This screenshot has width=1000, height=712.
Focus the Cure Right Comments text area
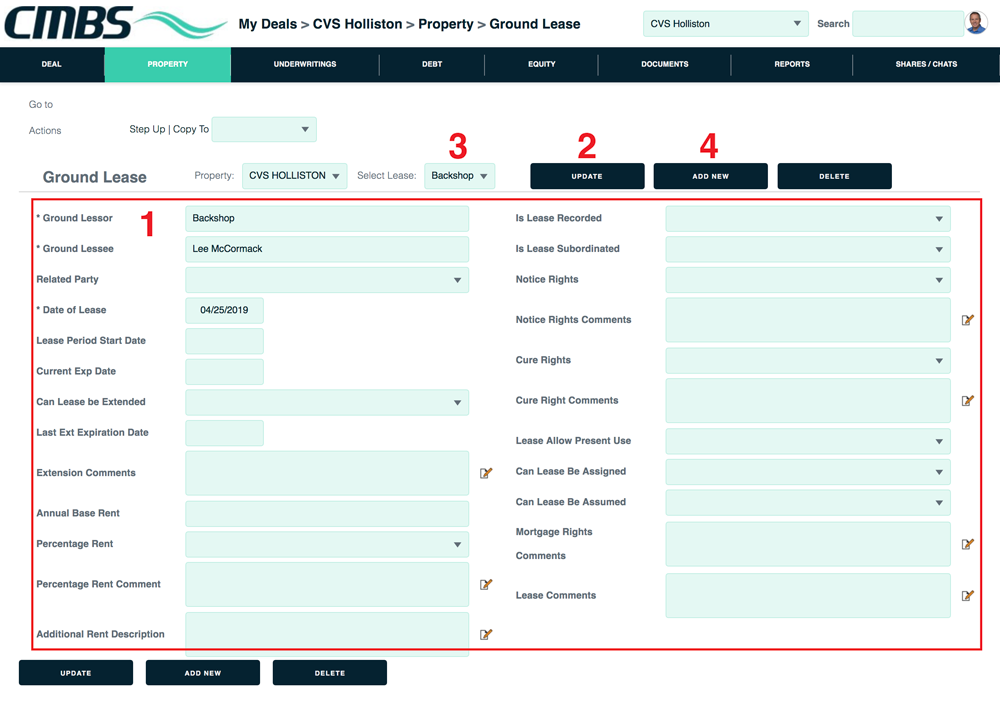808,401
